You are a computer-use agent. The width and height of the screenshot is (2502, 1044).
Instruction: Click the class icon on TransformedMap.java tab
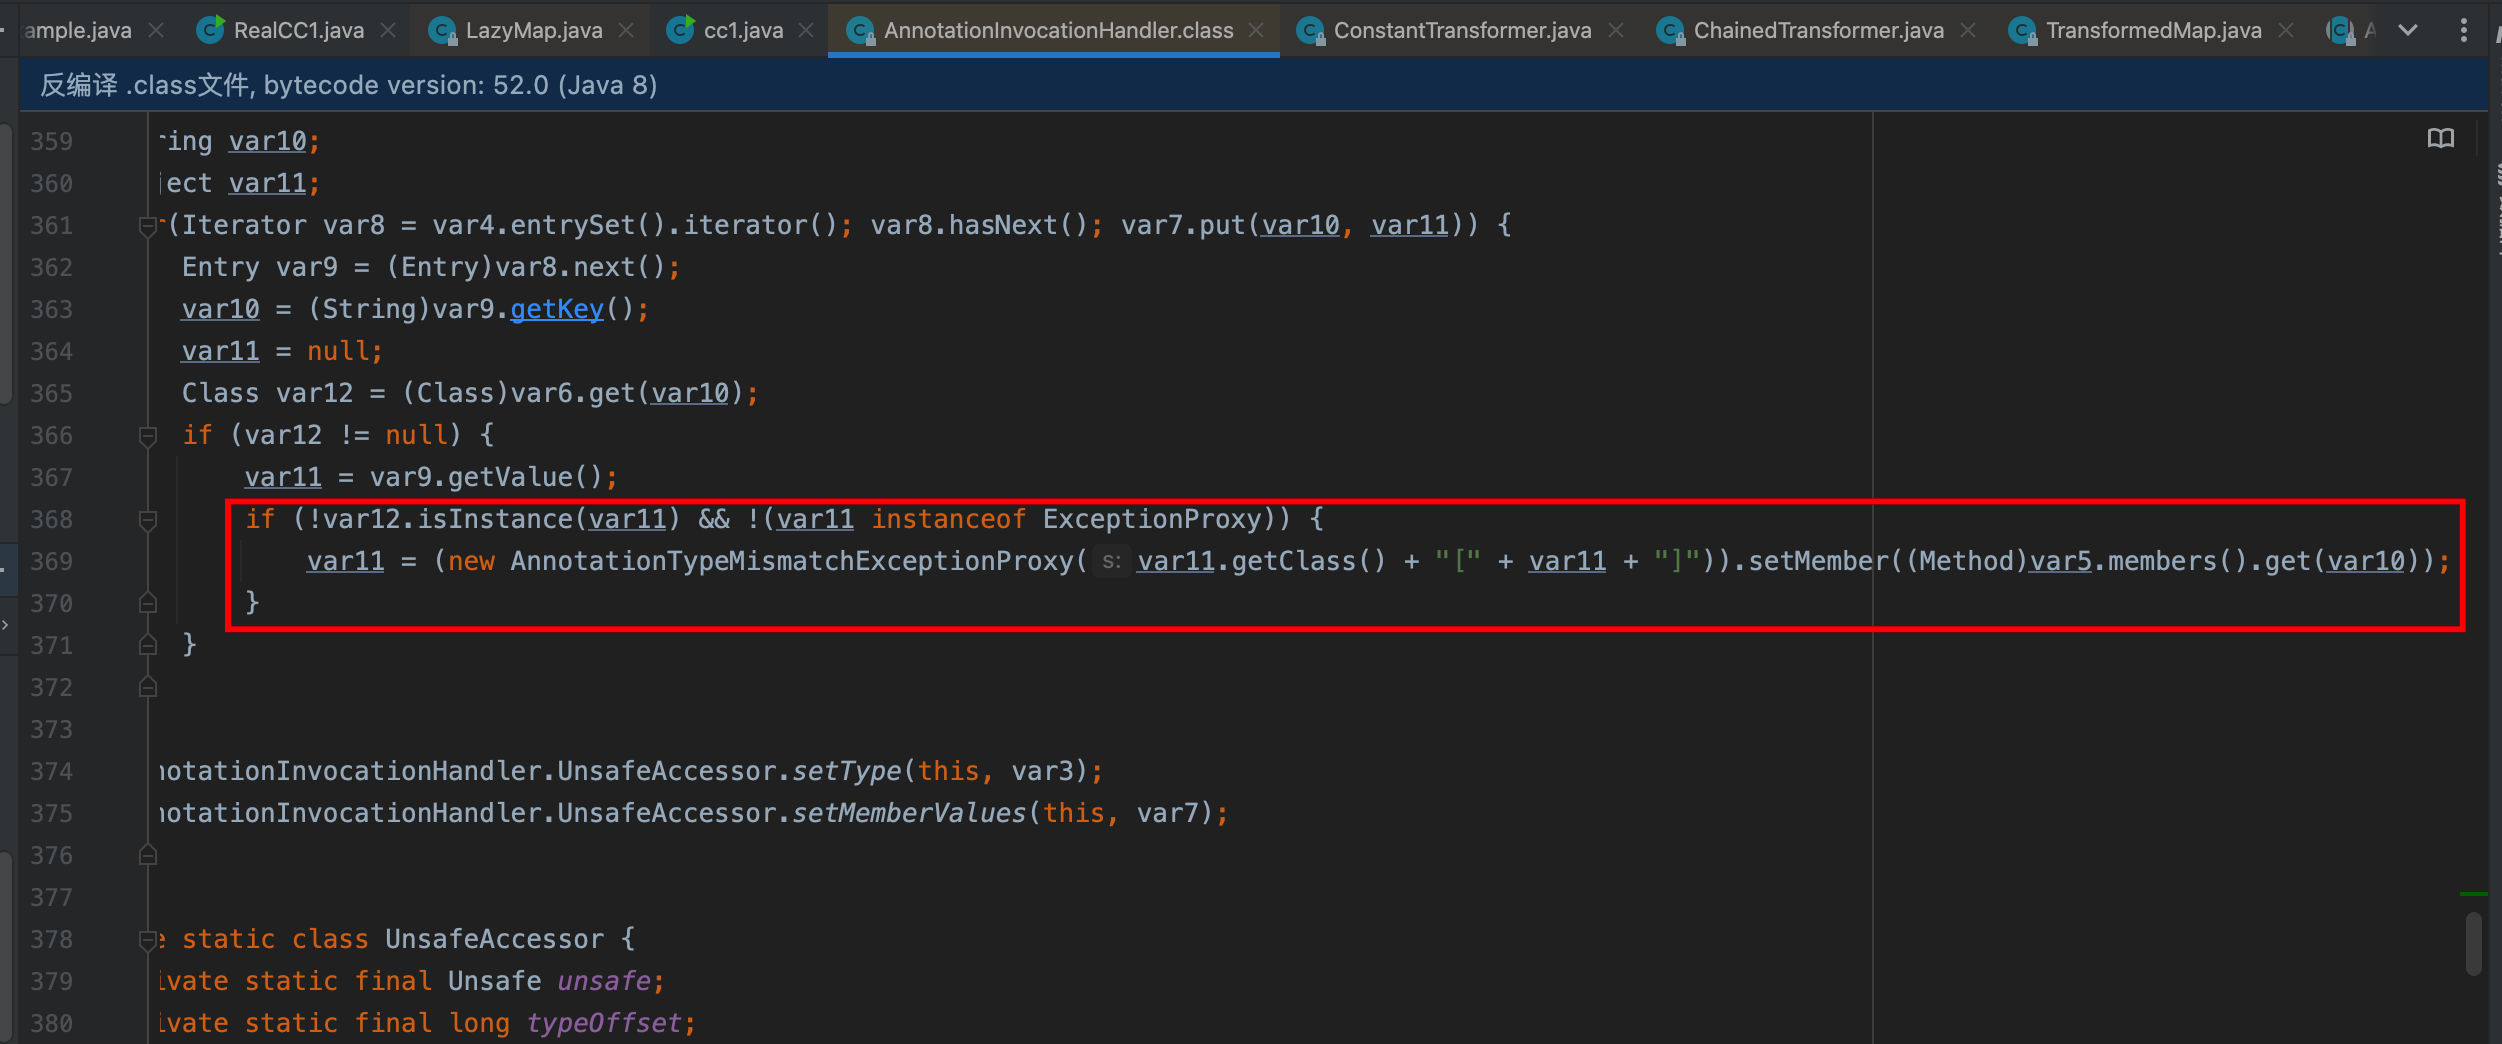pos(2021,31)
